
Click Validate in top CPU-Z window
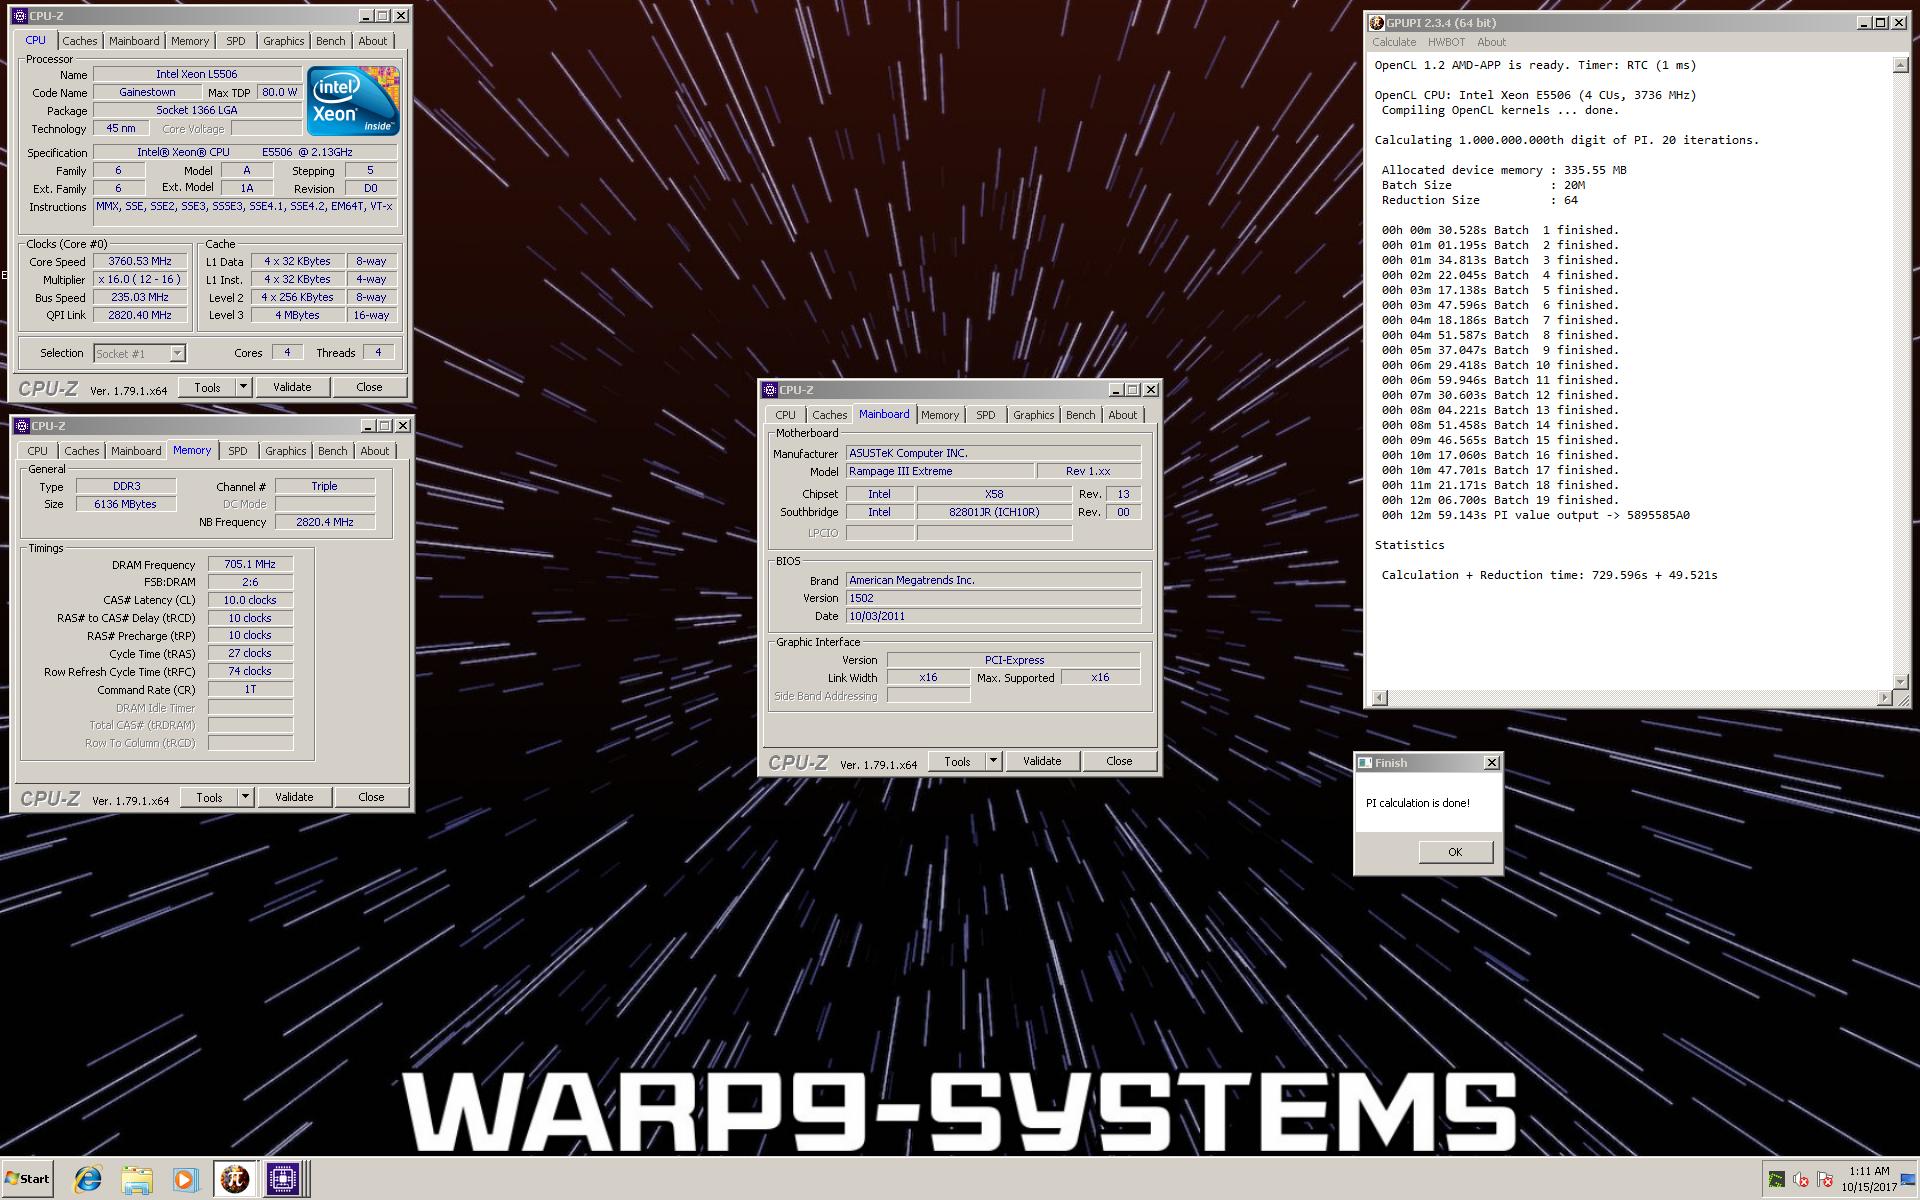(292, 387)
